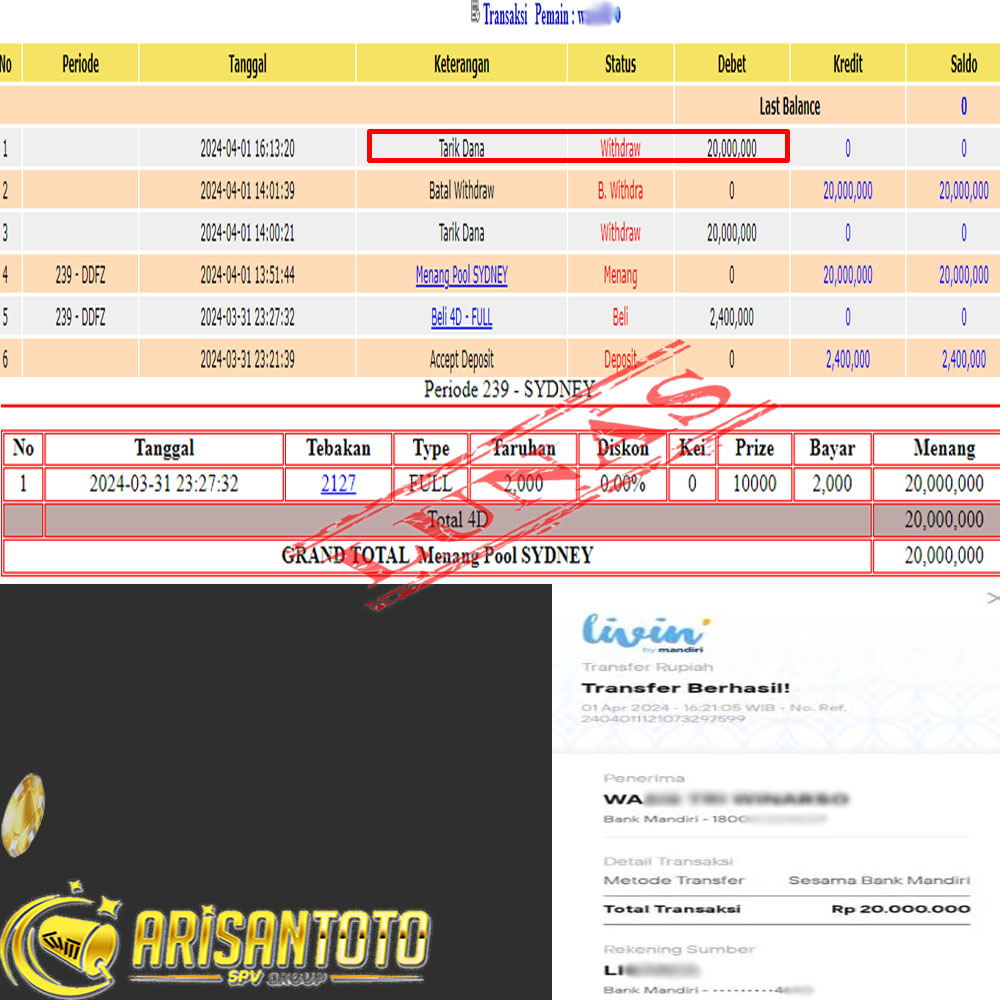The width and height of the screenshot is (1000, 1000).
Task: Click the Accept Deposit description
Action: tap(461, 359)
